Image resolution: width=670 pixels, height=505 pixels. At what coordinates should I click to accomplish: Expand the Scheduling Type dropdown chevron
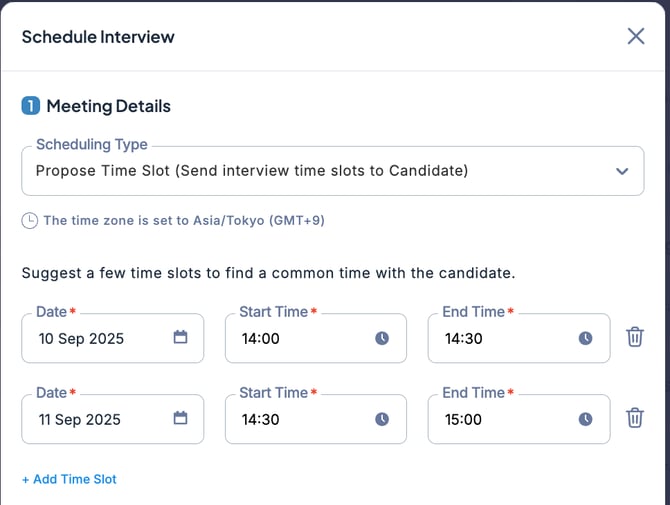622,171
